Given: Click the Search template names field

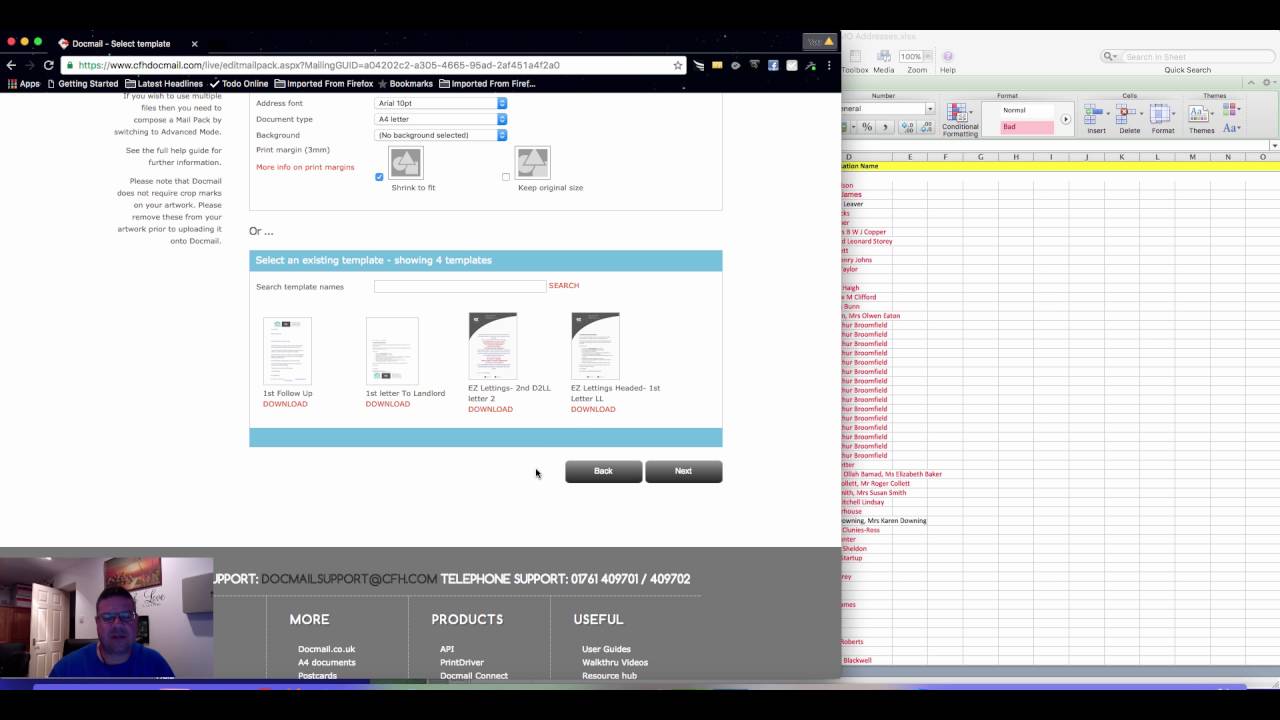Looking at the screenshot, I should [x=460, y=286].
